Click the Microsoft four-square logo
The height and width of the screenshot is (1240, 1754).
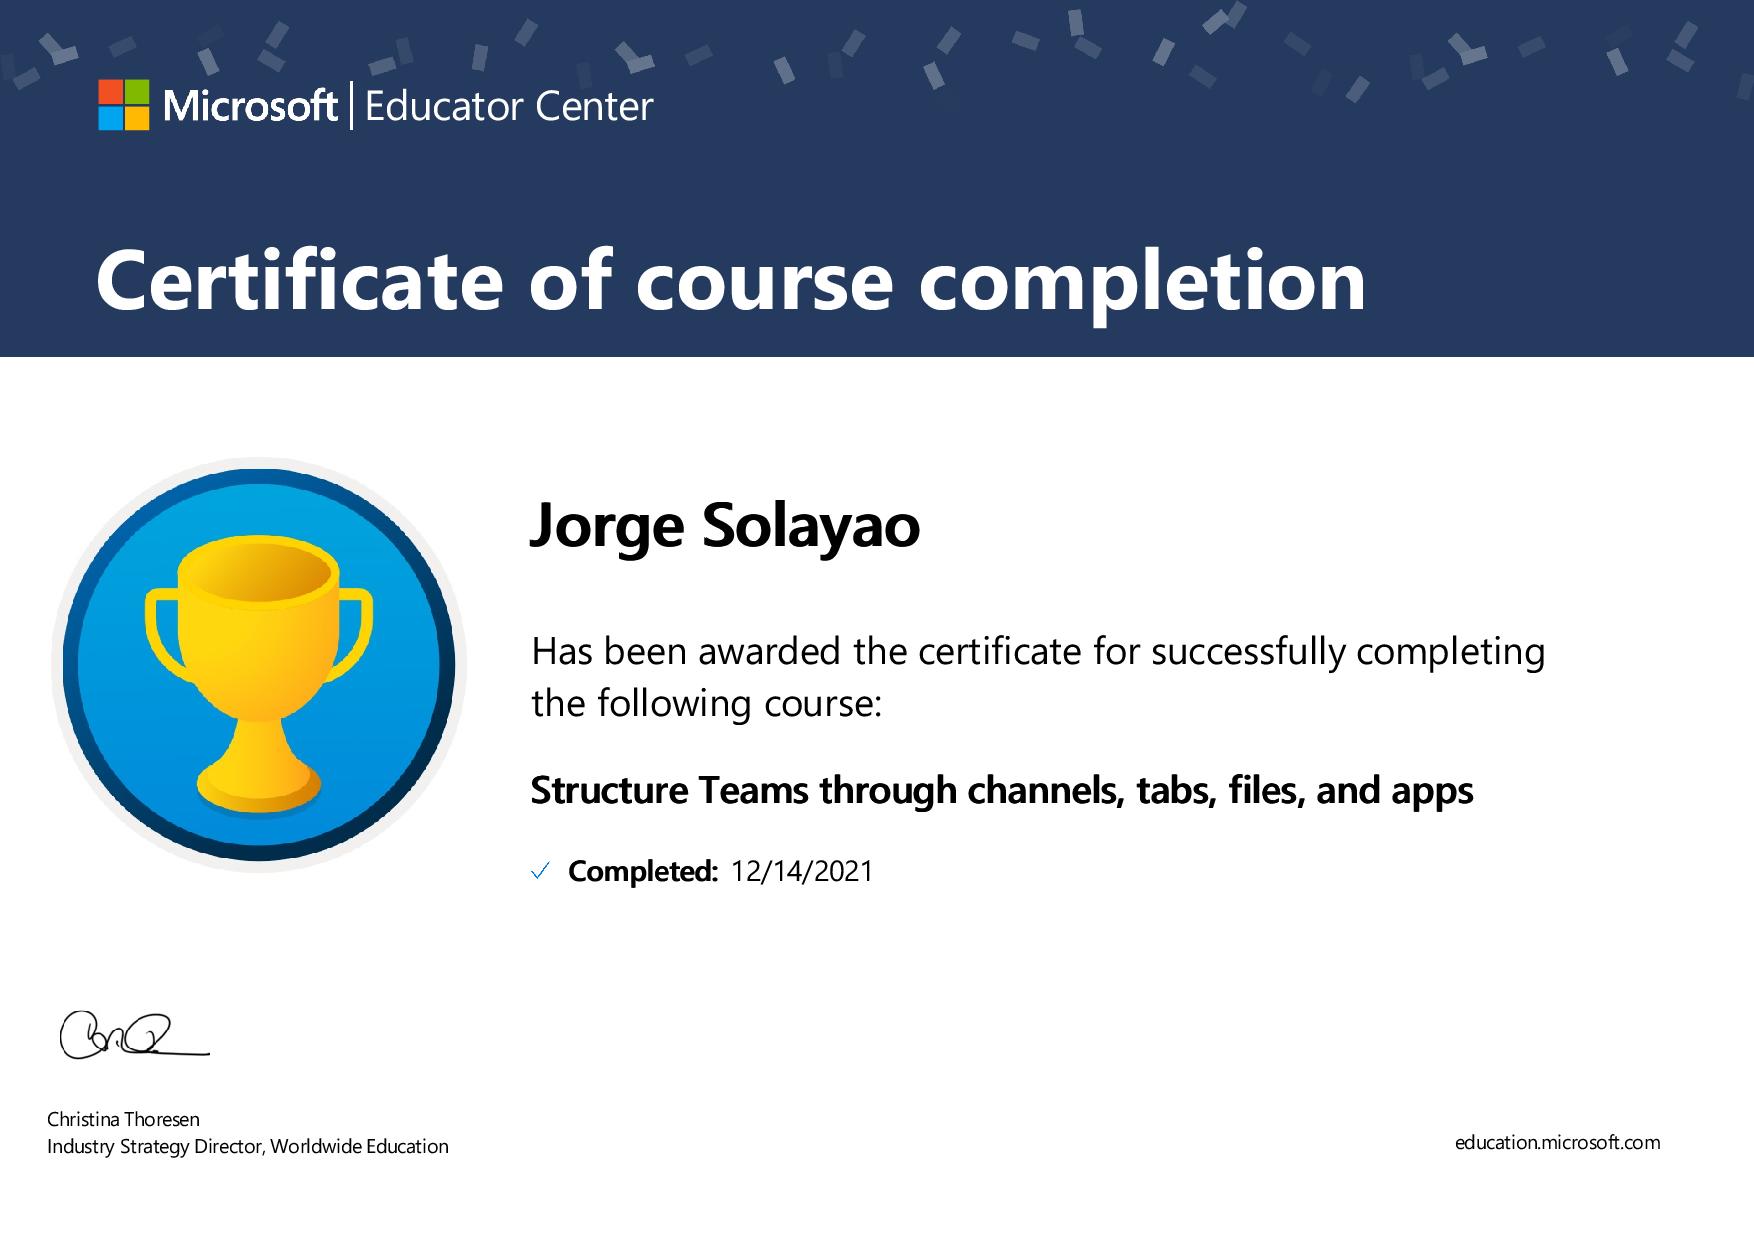coord(124,105)
